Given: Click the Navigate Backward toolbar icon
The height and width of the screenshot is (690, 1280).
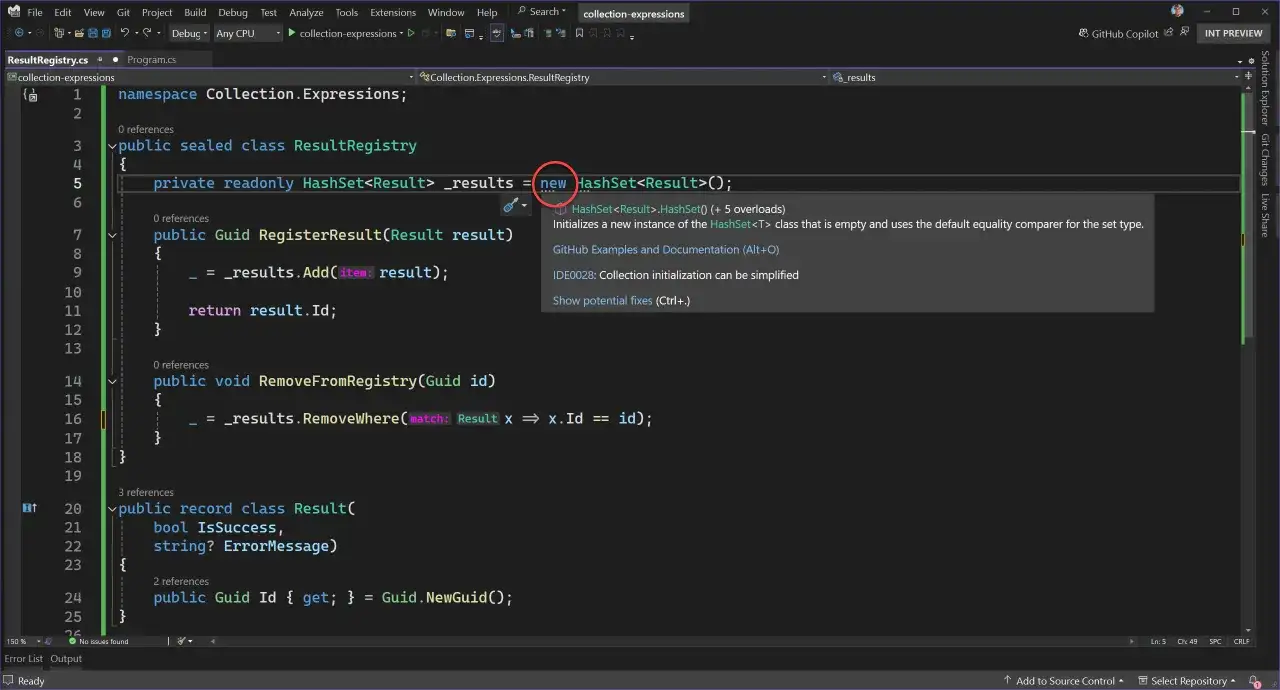Looking at the screenshot, I should tap(19, 33).
